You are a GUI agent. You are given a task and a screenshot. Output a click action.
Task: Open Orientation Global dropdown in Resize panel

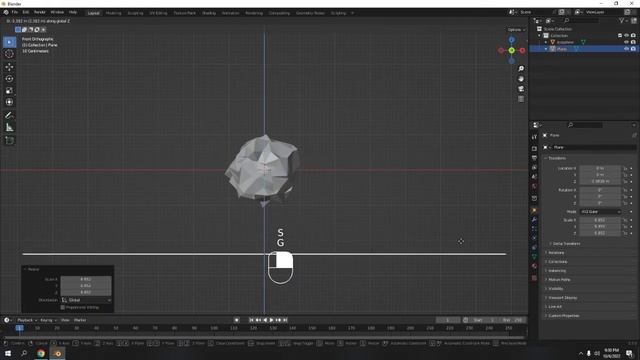click(86, 300)
